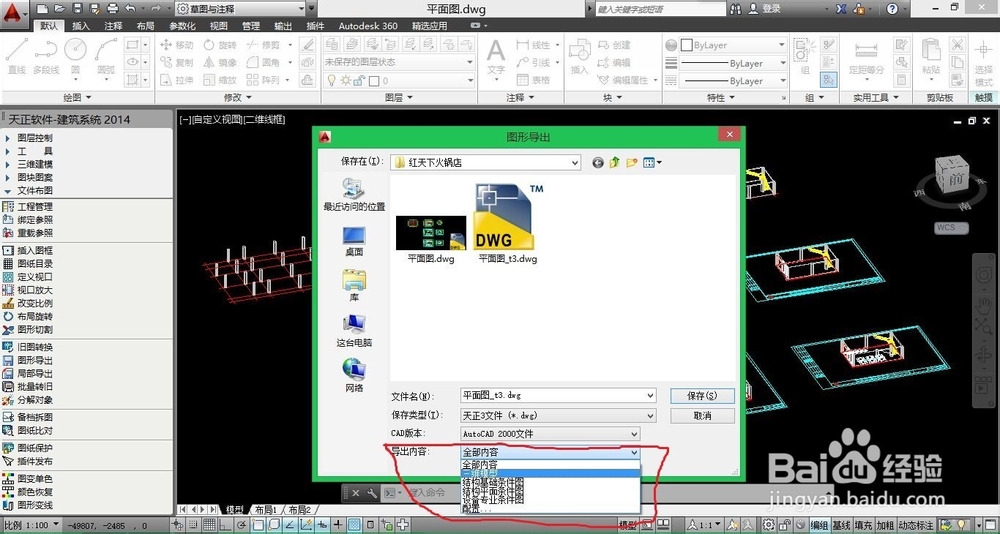
Task: Go up one folder level in dialog
Action: point(614,163)
